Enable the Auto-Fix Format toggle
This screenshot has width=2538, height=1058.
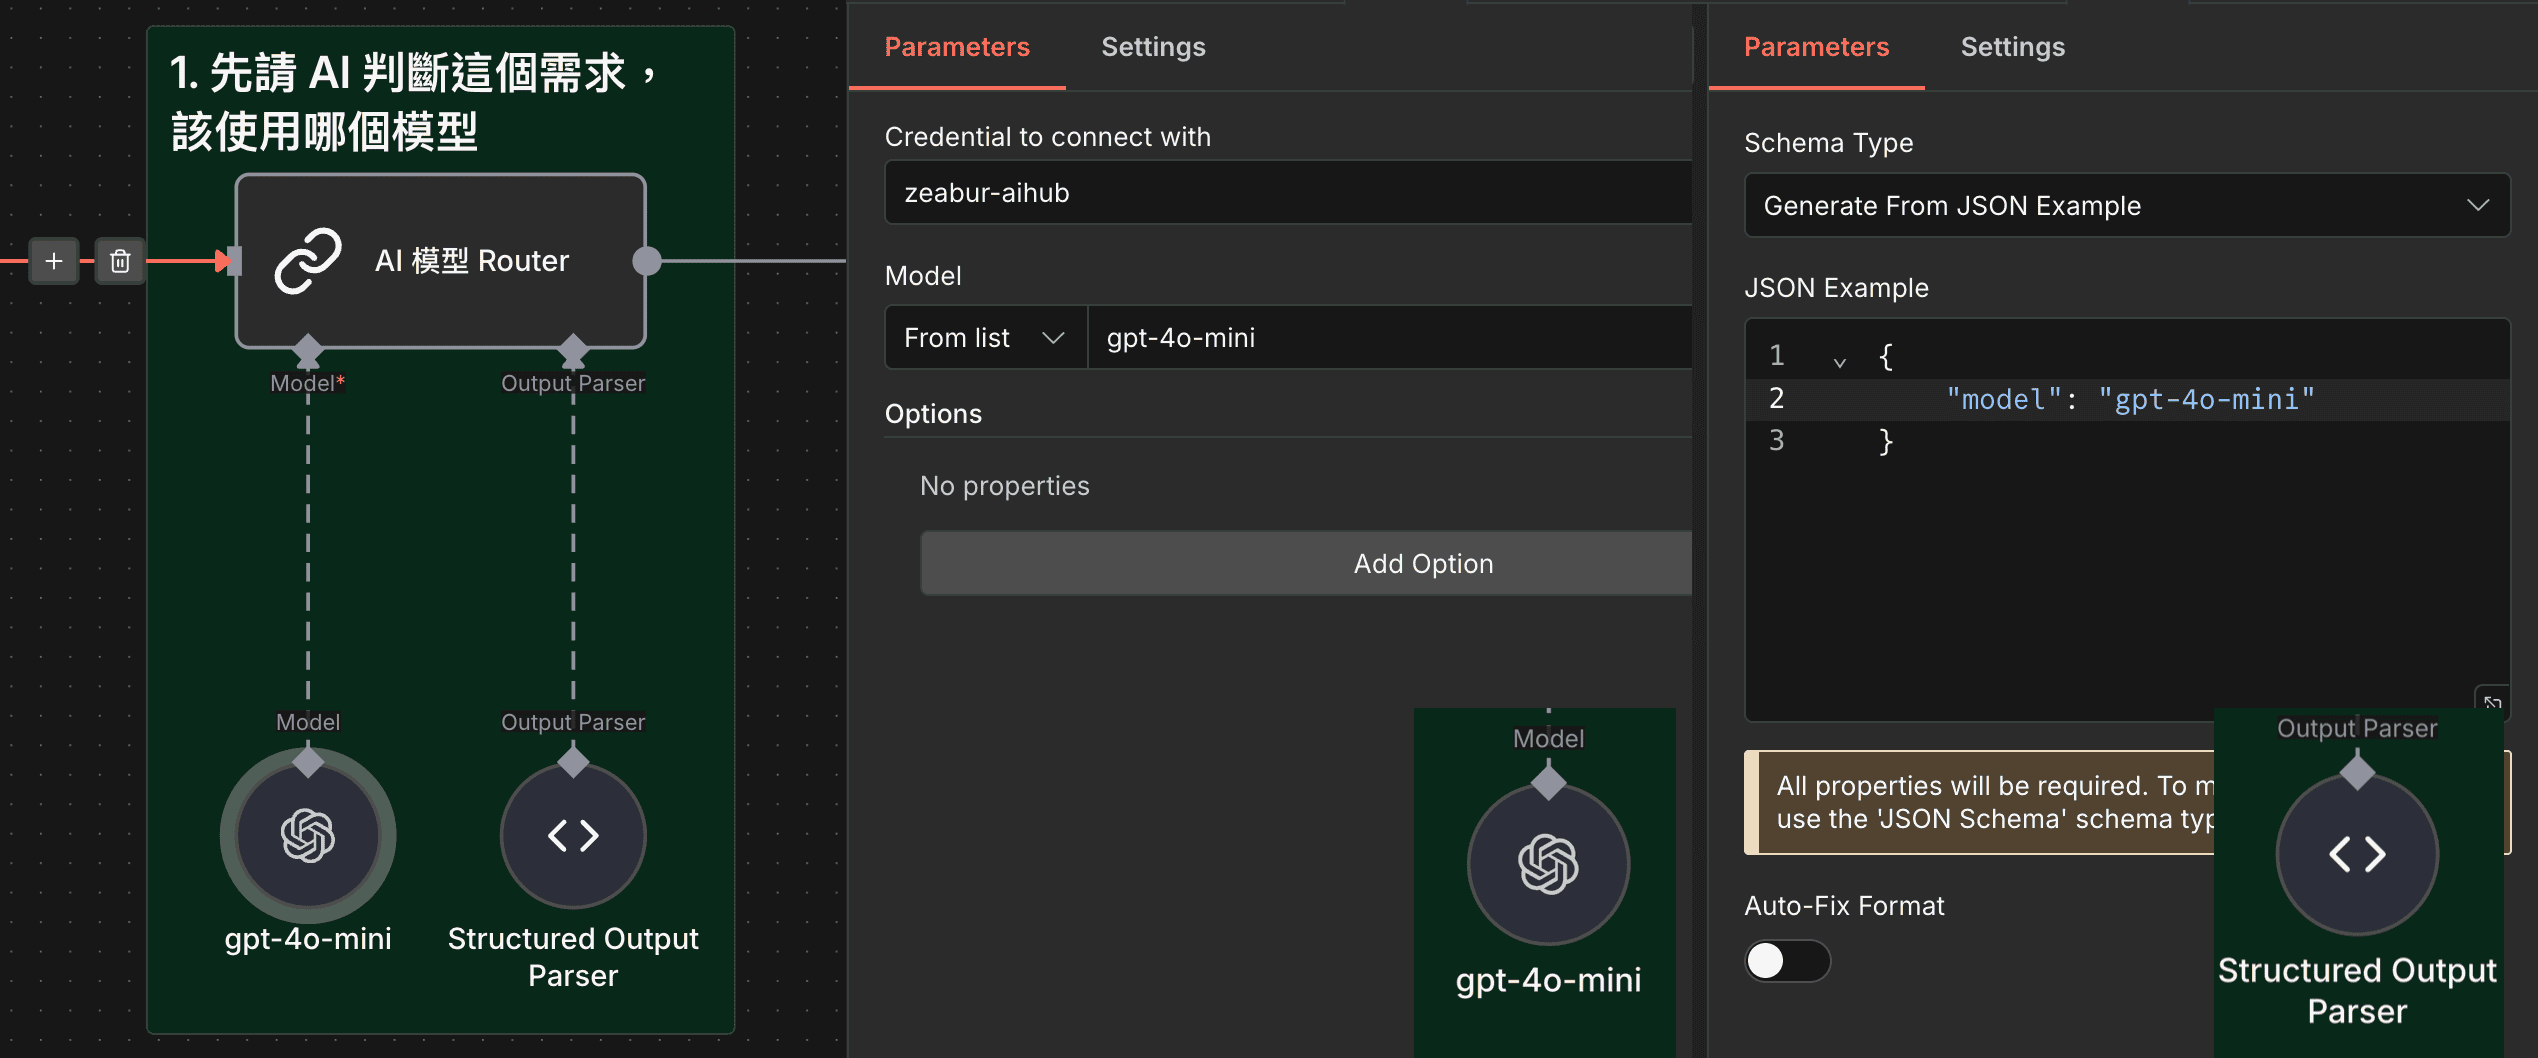tap(1787, 960)
